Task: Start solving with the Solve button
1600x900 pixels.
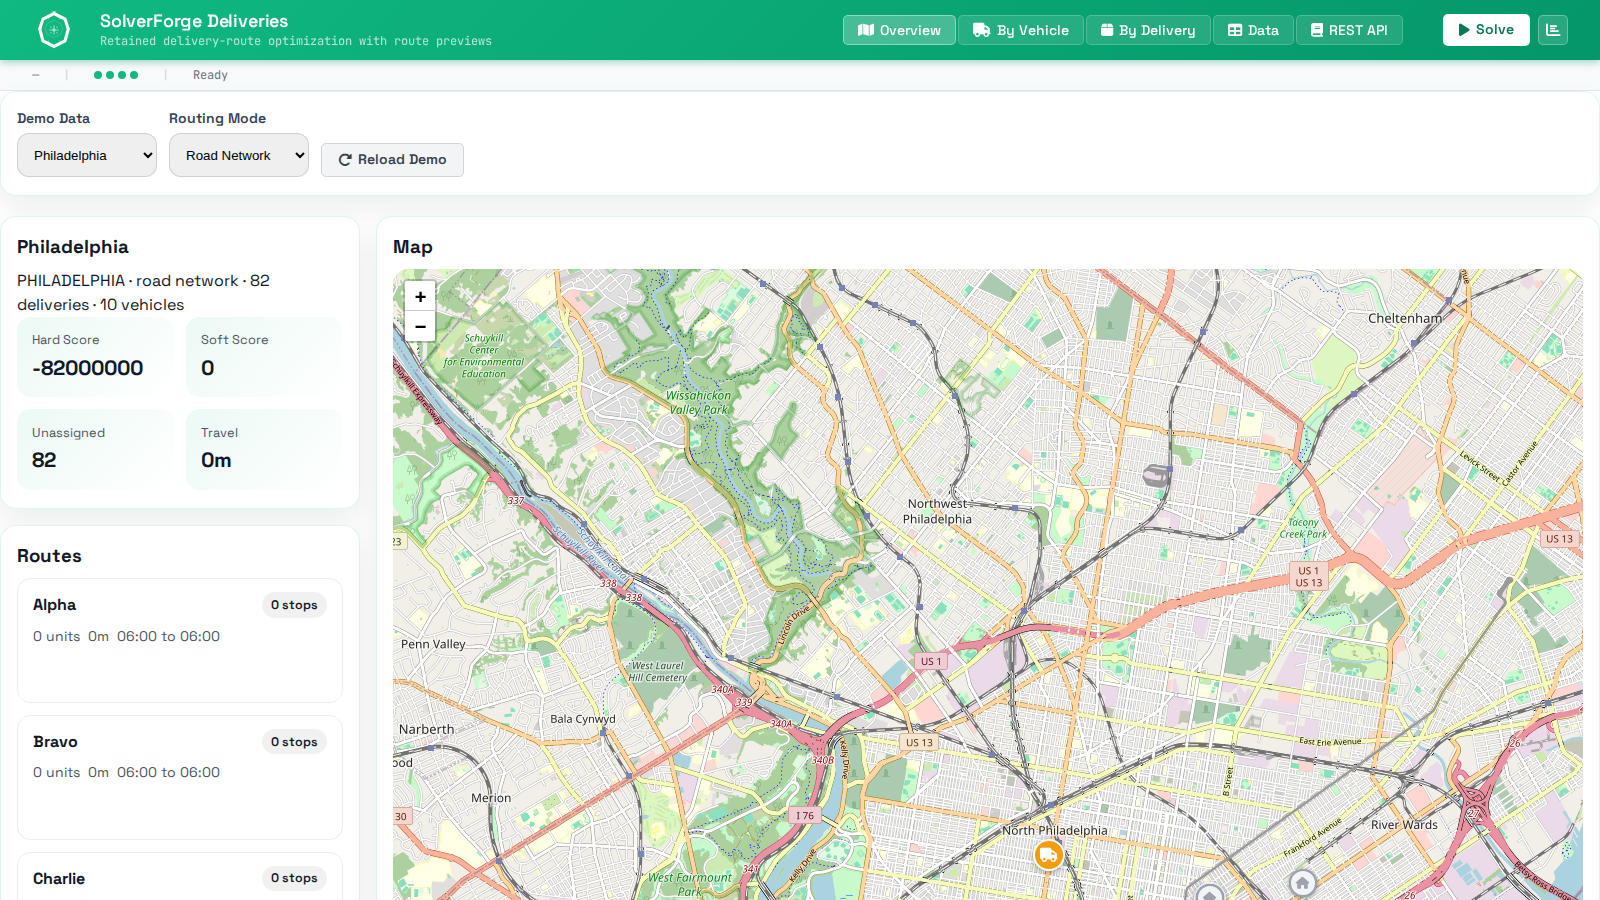Action: tap(1486, 30)
